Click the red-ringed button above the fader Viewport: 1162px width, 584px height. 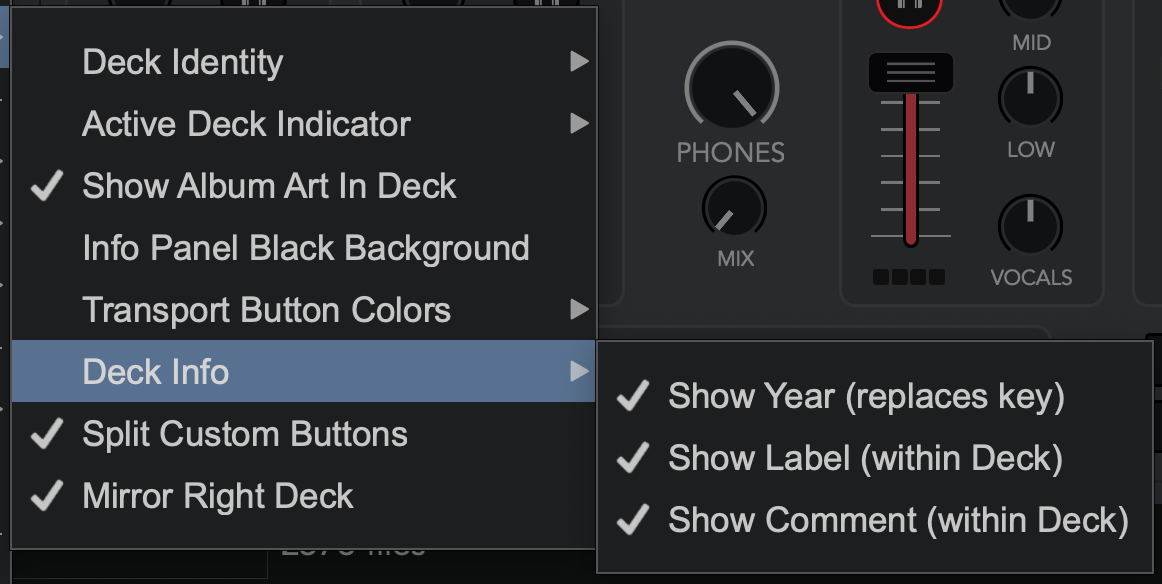click(x=909, y=9)
